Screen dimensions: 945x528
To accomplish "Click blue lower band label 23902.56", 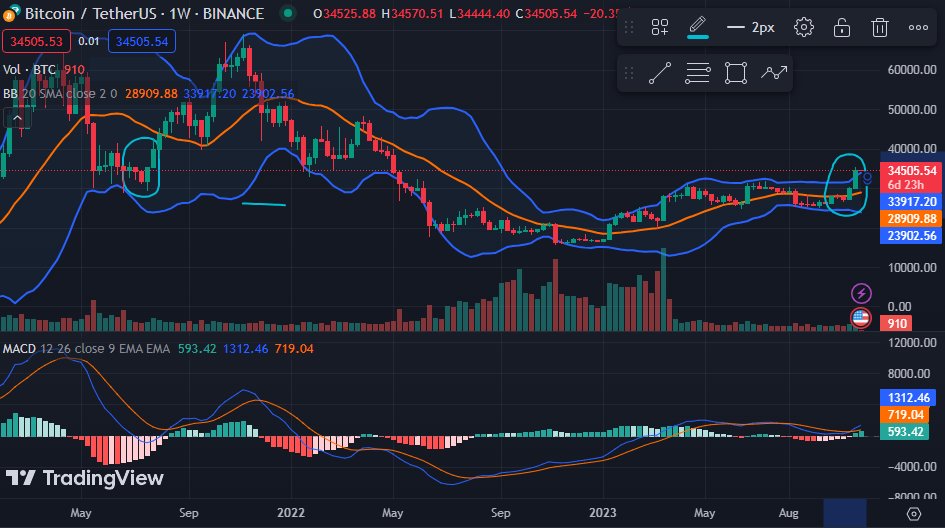I will pos(911,236).
